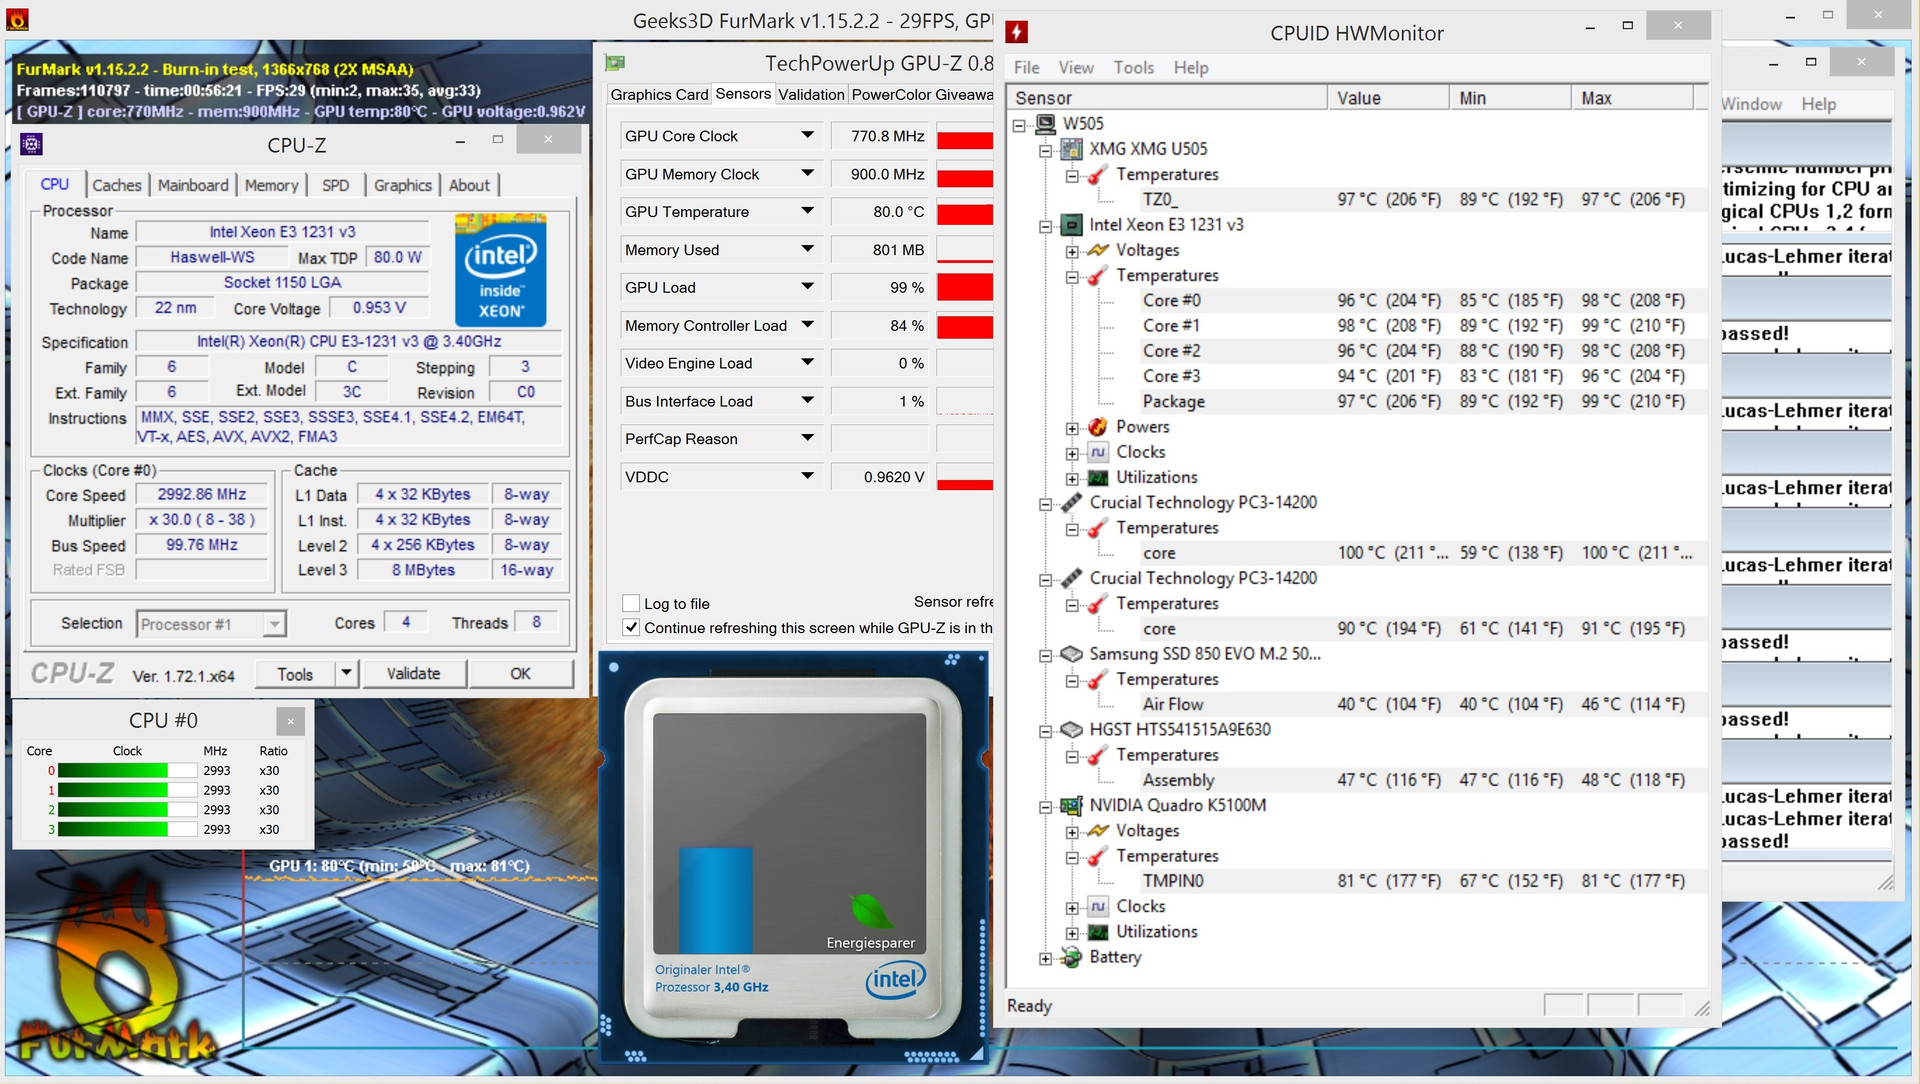Click the HWMonitor lightning bolt title icon
1920x1084 pixels.
1017,32
